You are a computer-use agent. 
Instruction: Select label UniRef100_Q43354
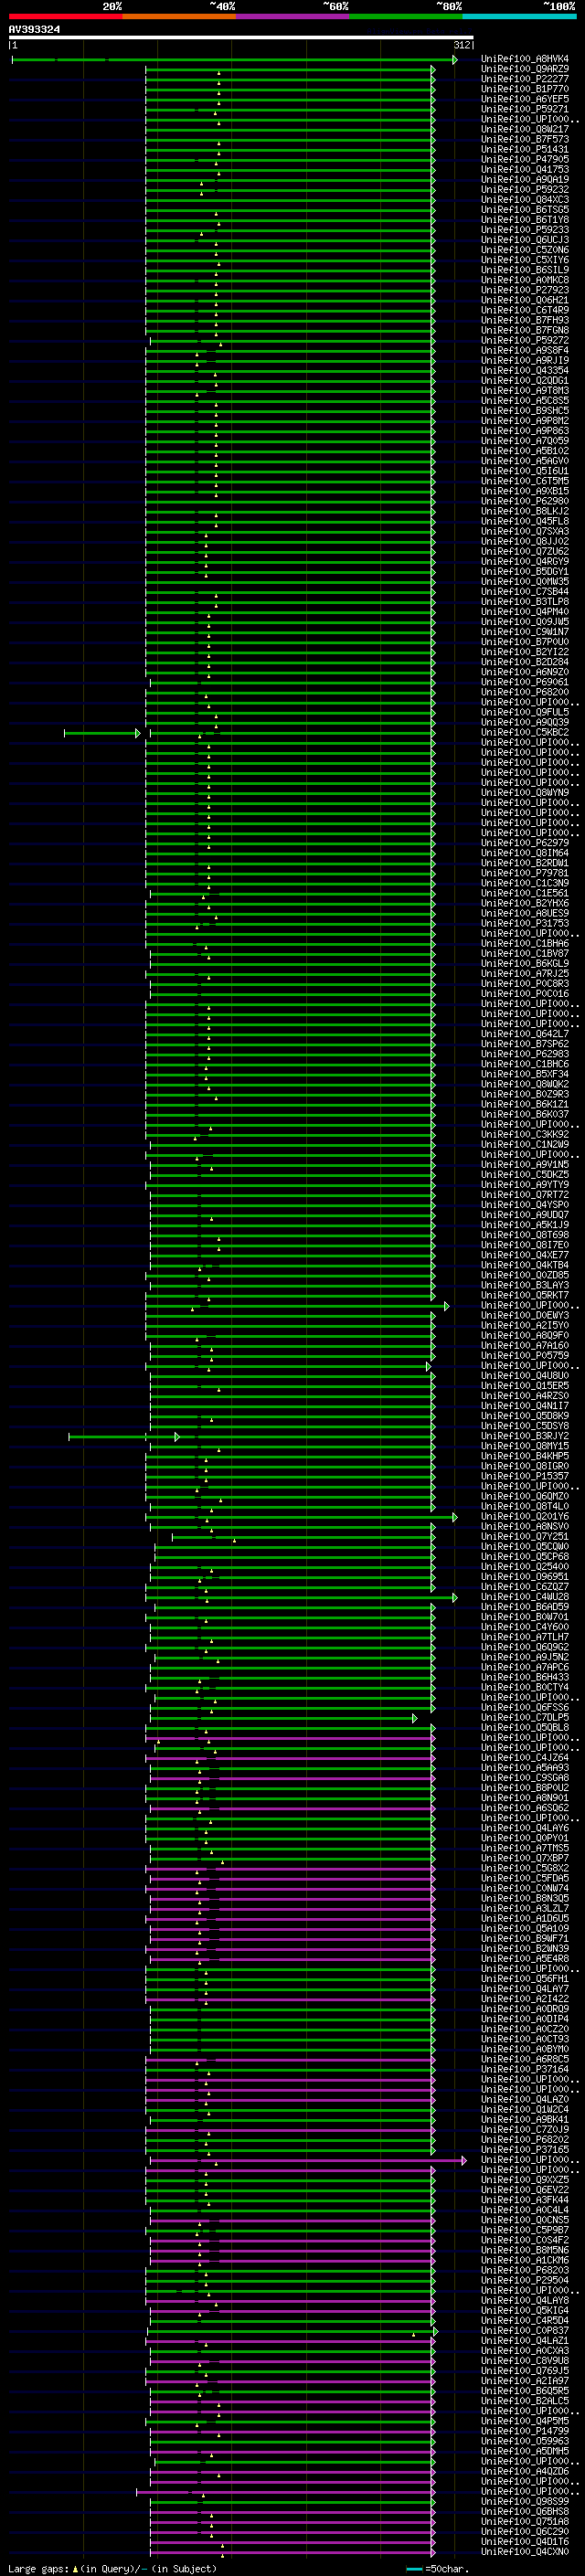(525, 370)
